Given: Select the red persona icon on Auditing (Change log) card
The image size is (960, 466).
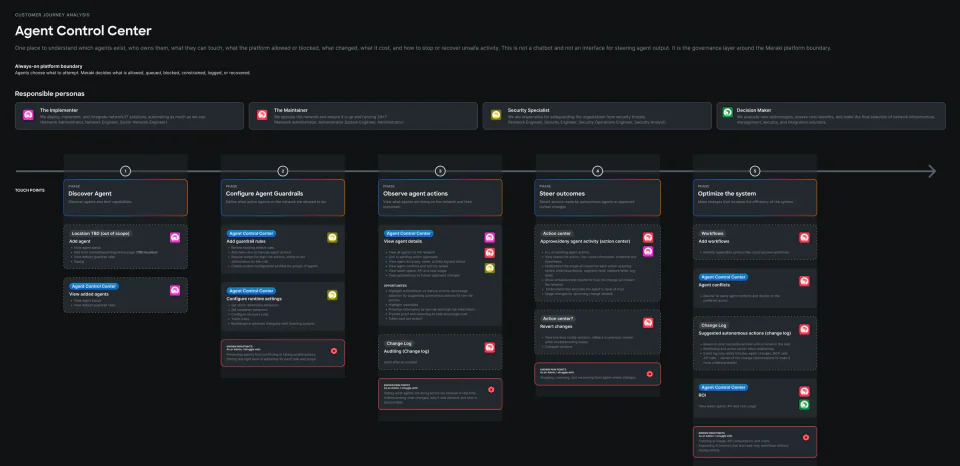Looking at the screenshot, I should (x=490, y=348).
